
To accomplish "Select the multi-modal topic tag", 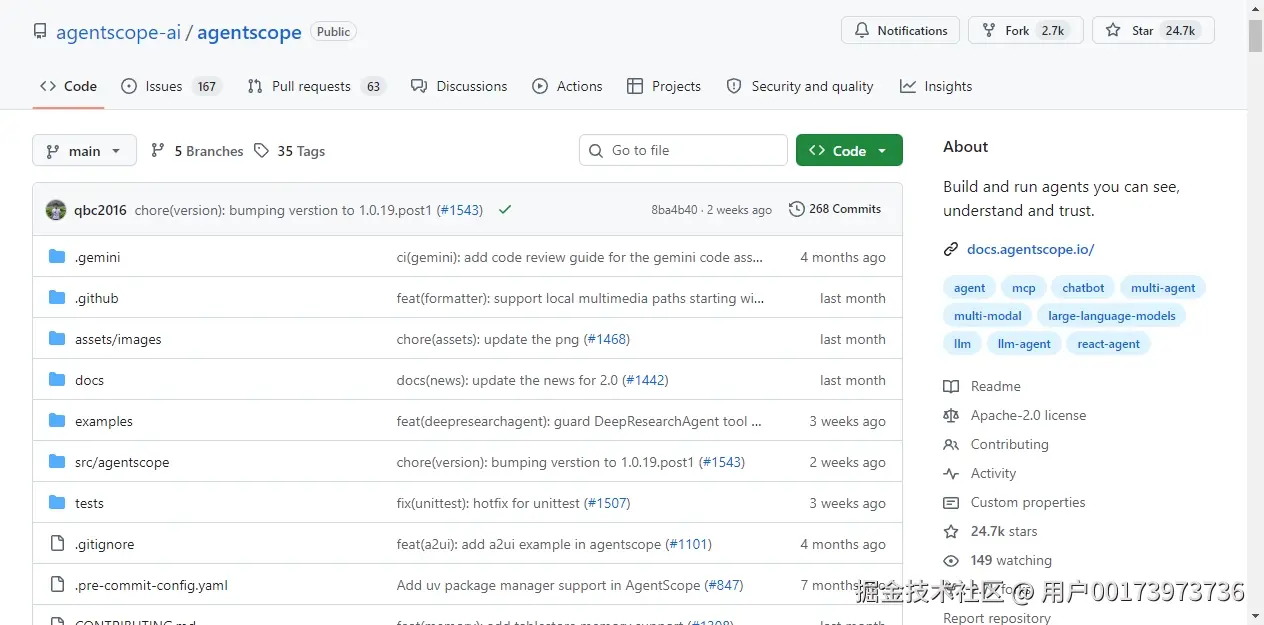I will pyautogui.click(x=988, y=316).
